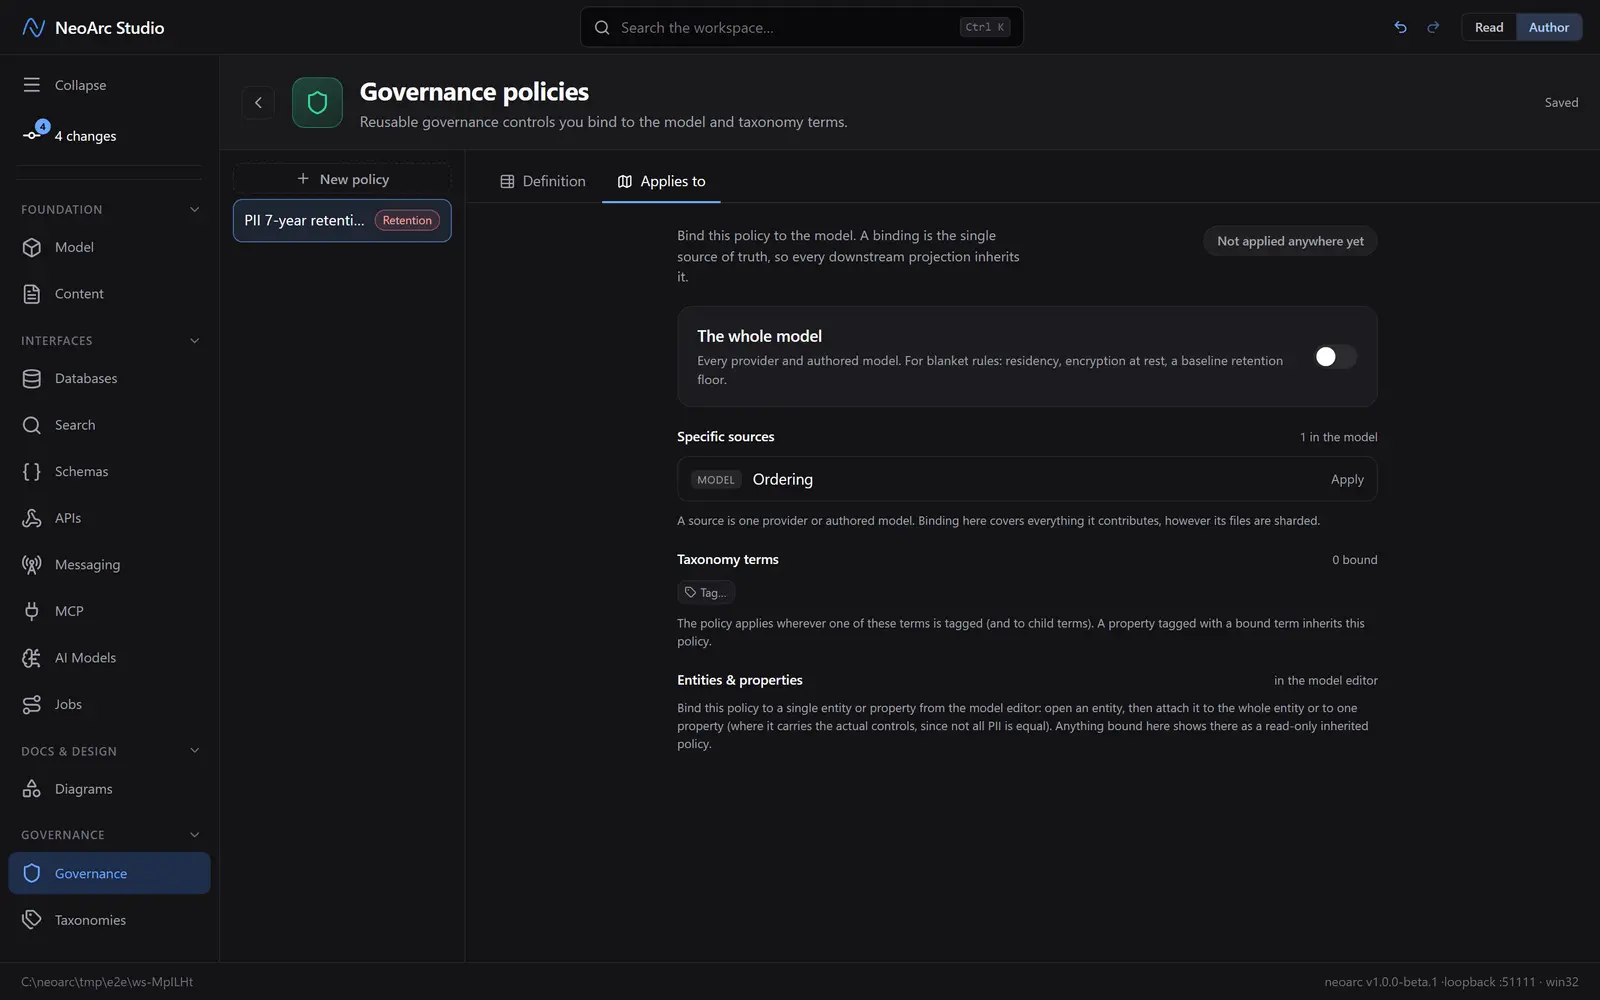Select the Applies to tab
The width and height of the screenshot is (1600, 1000).
click(661, 181)
